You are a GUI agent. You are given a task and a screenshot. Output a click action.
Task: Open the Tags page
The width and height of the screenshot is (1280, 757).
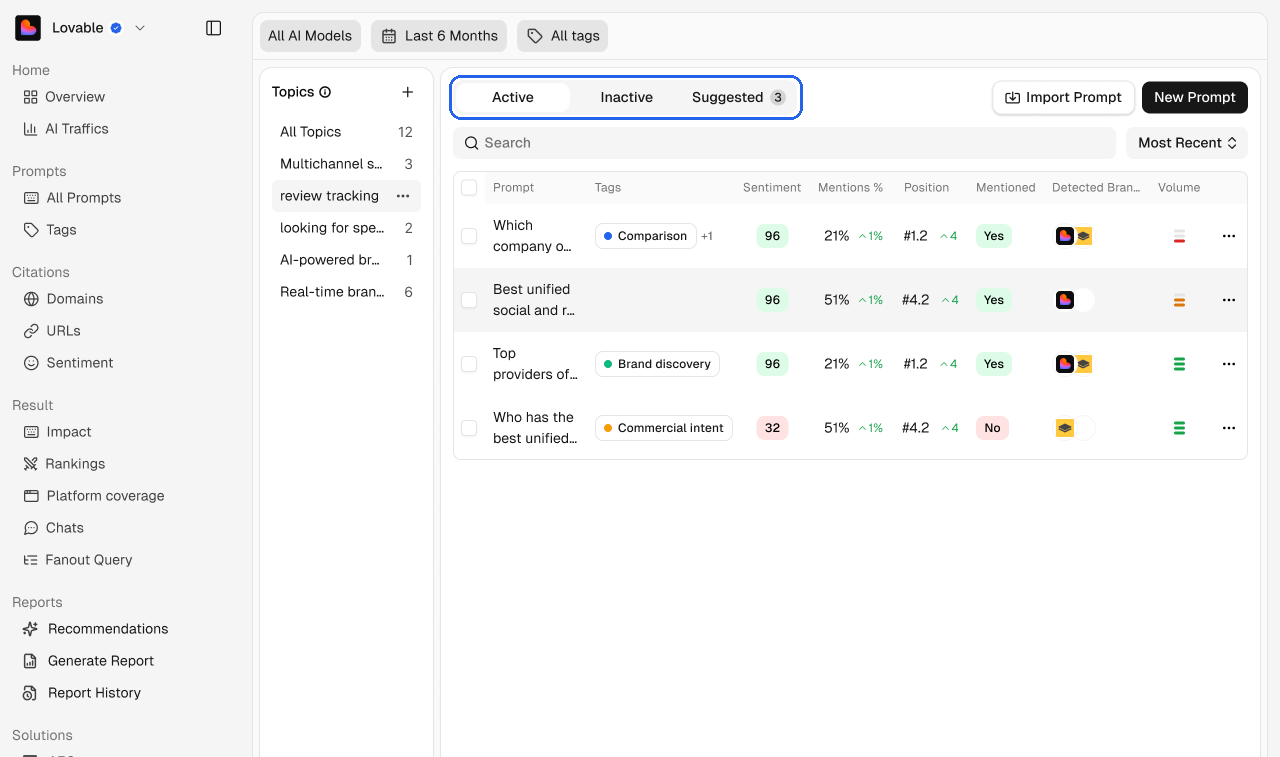[x=50, y=230]
